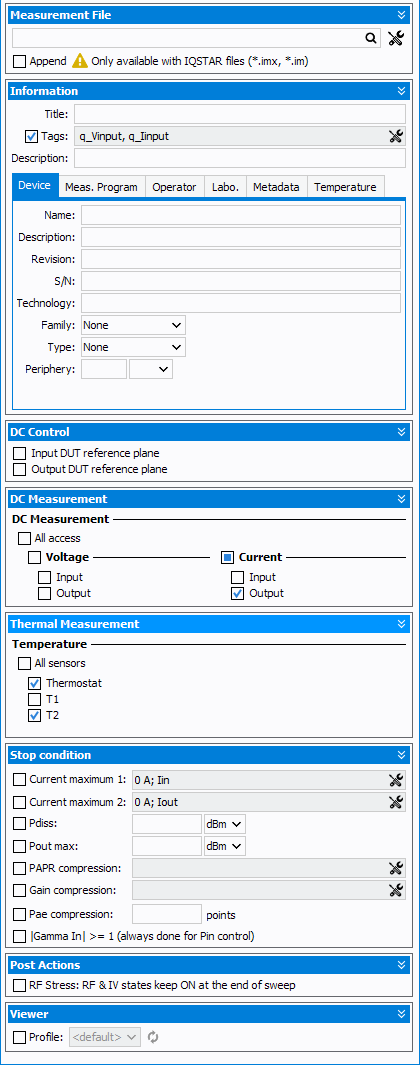The height and width of the screenshot is (1065, 420).
Task: Configure Current maximum 2 wrench icon
Action: click(x=396, y=802)
